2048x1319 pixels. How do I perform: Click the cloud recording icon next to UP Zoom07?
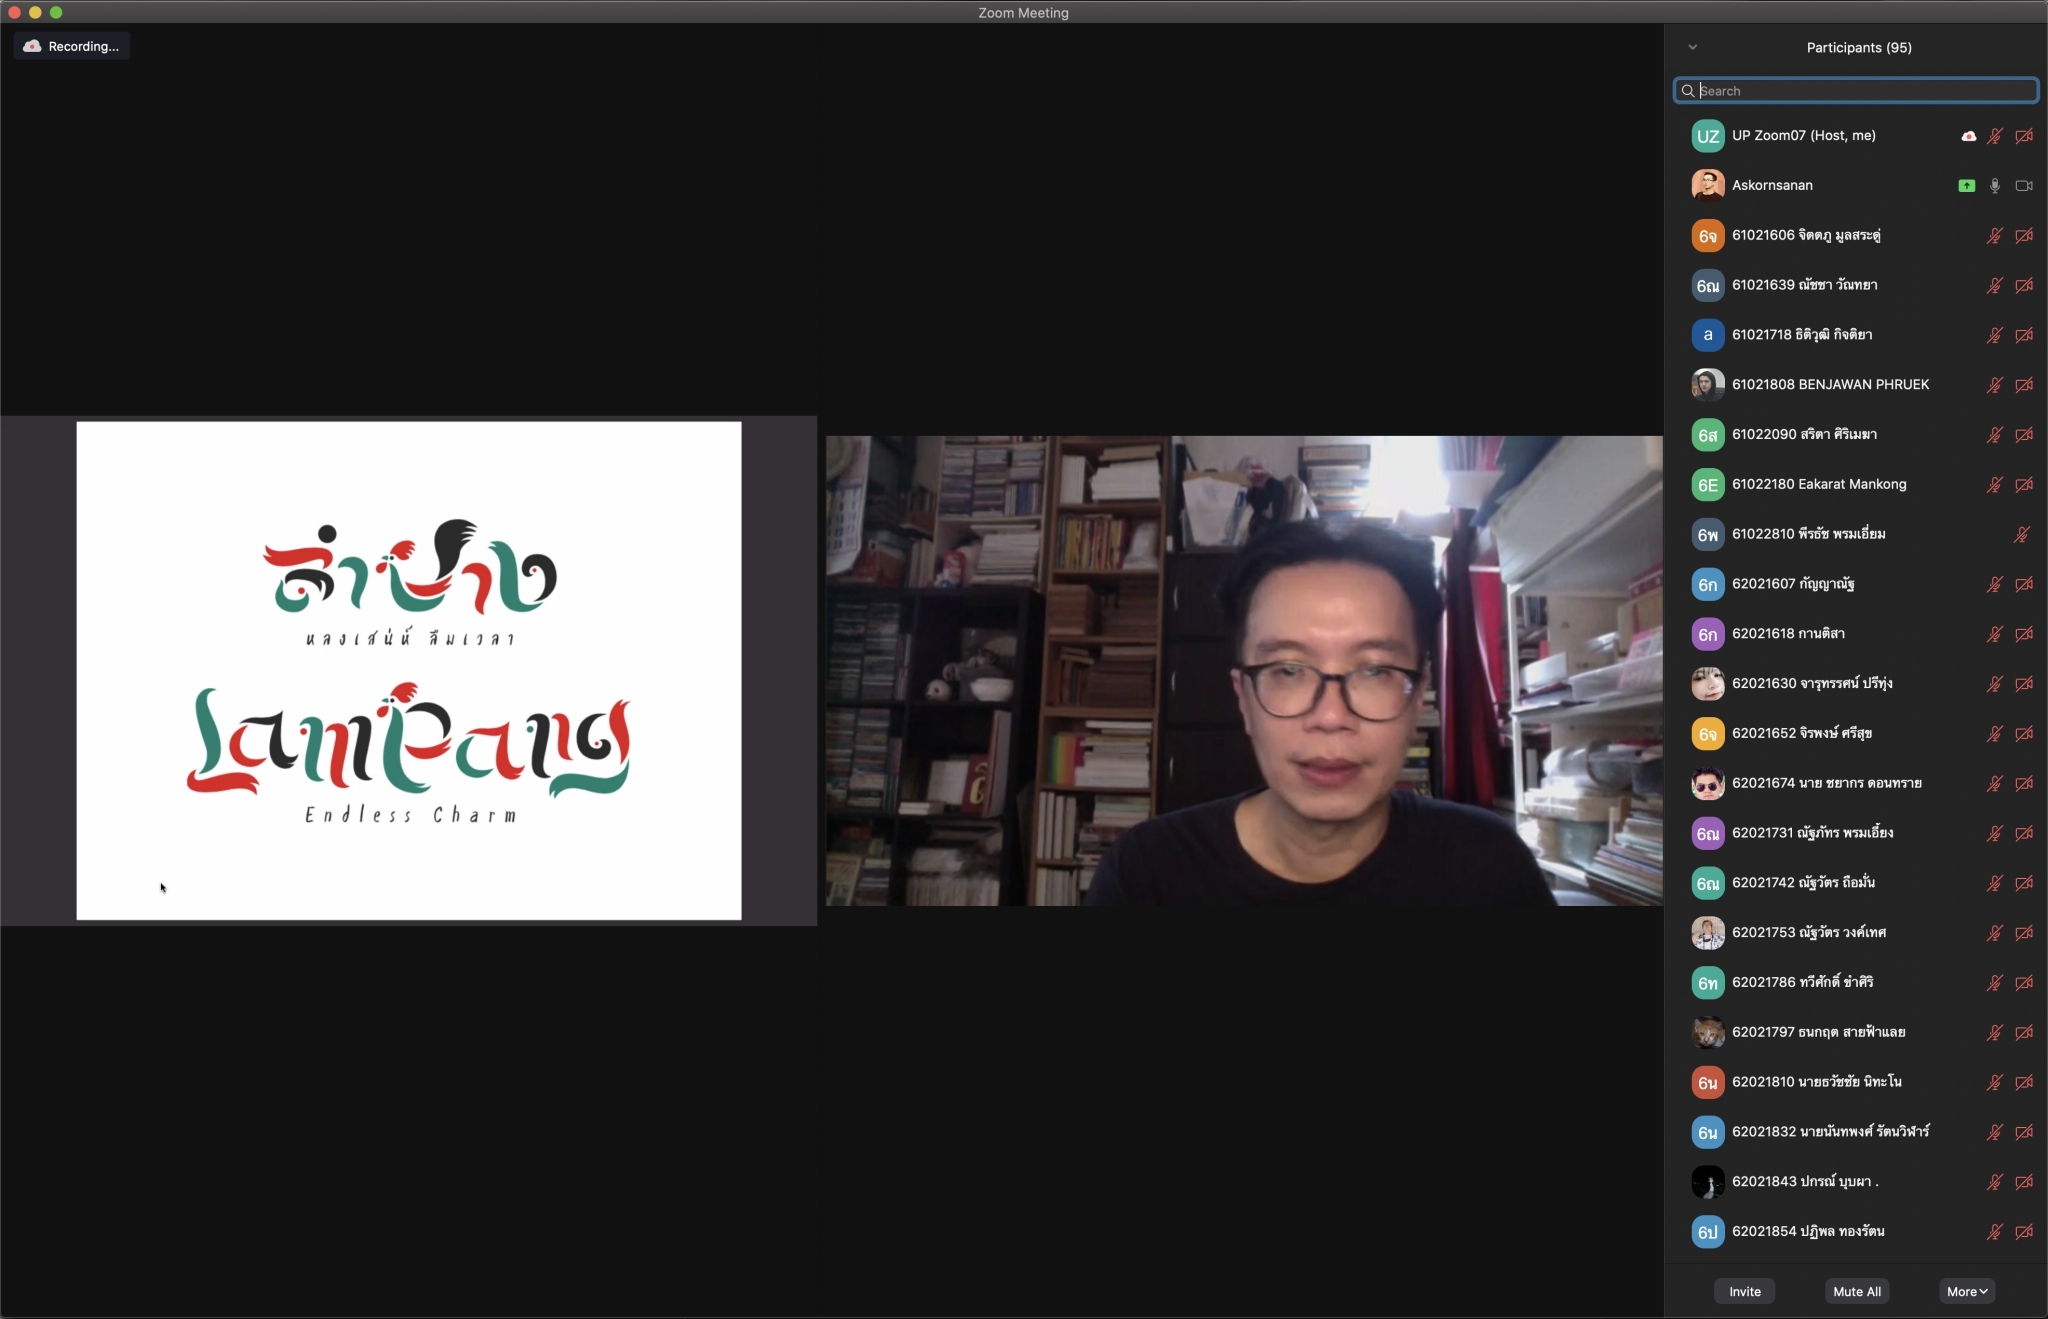pos(1968,136)
